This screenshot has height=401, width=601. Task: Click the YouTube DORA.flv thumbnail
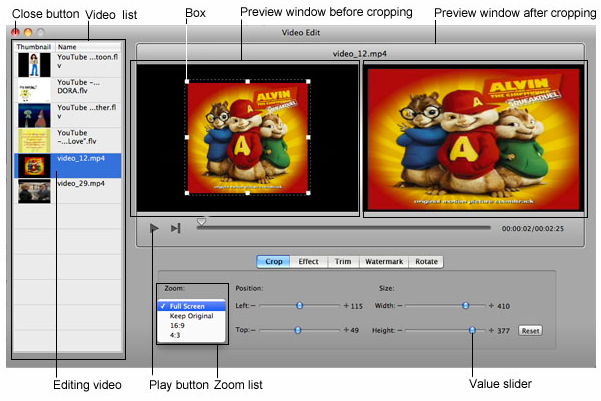34,92
